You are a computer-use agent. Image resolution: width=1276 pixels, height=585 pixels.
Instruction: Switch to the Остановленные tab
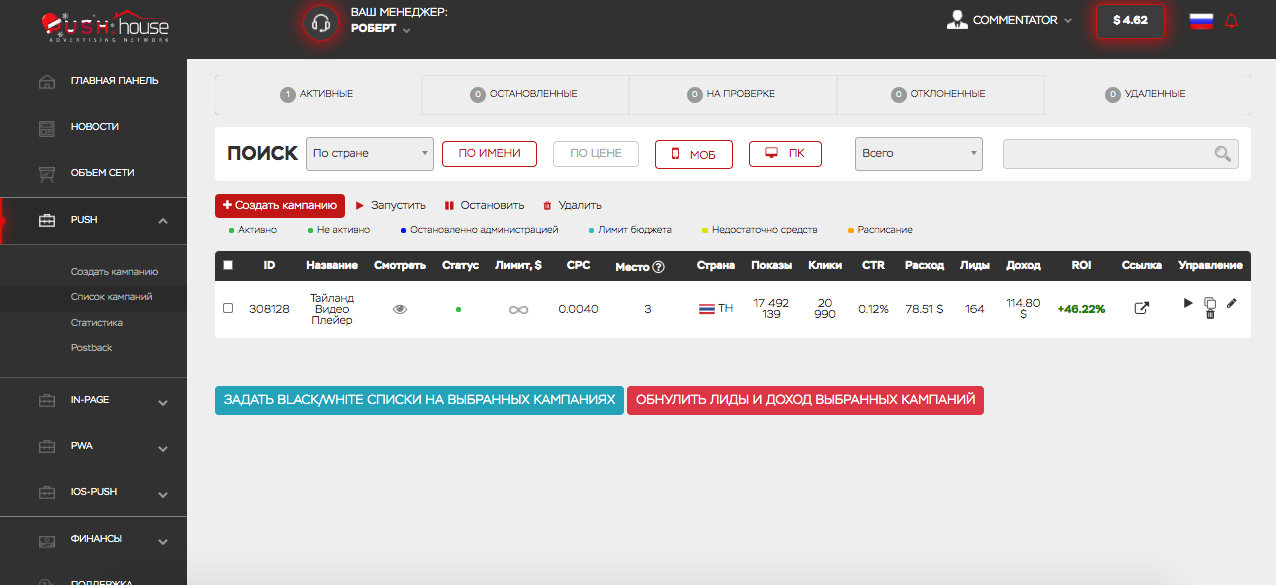(525, 94)
